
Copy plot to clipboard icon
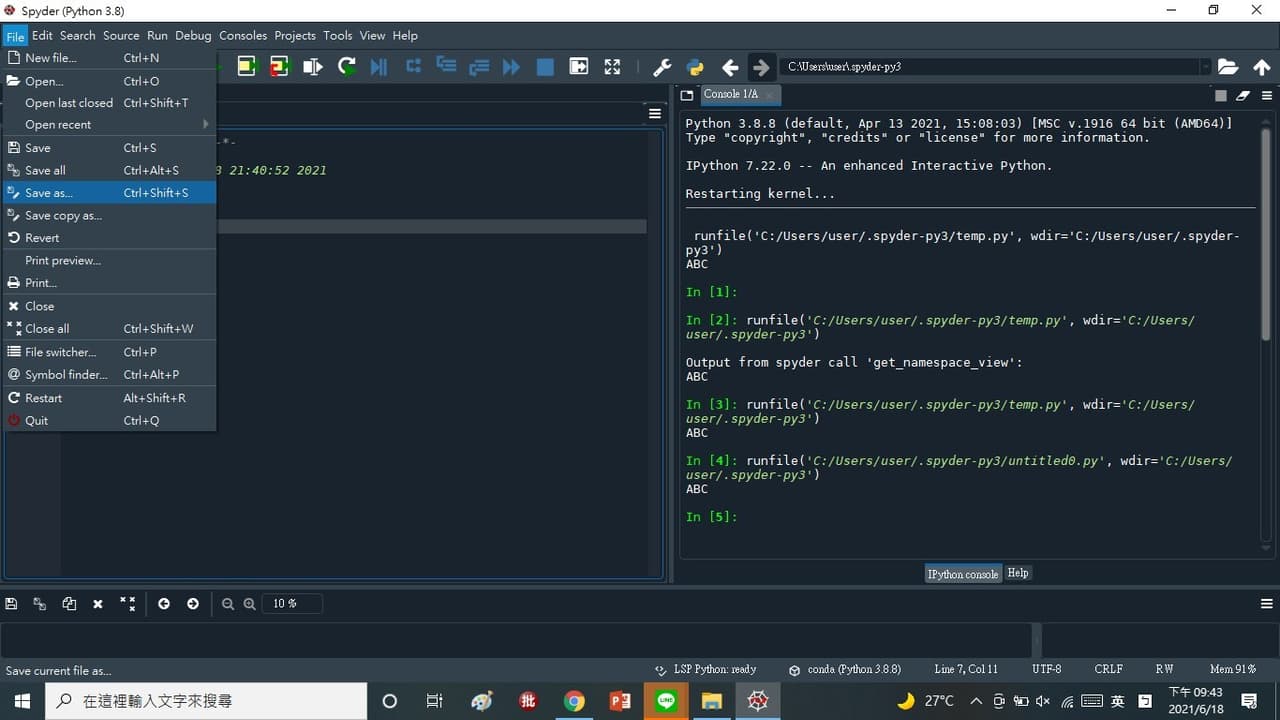pyautogui.click(x=69, y=604)
